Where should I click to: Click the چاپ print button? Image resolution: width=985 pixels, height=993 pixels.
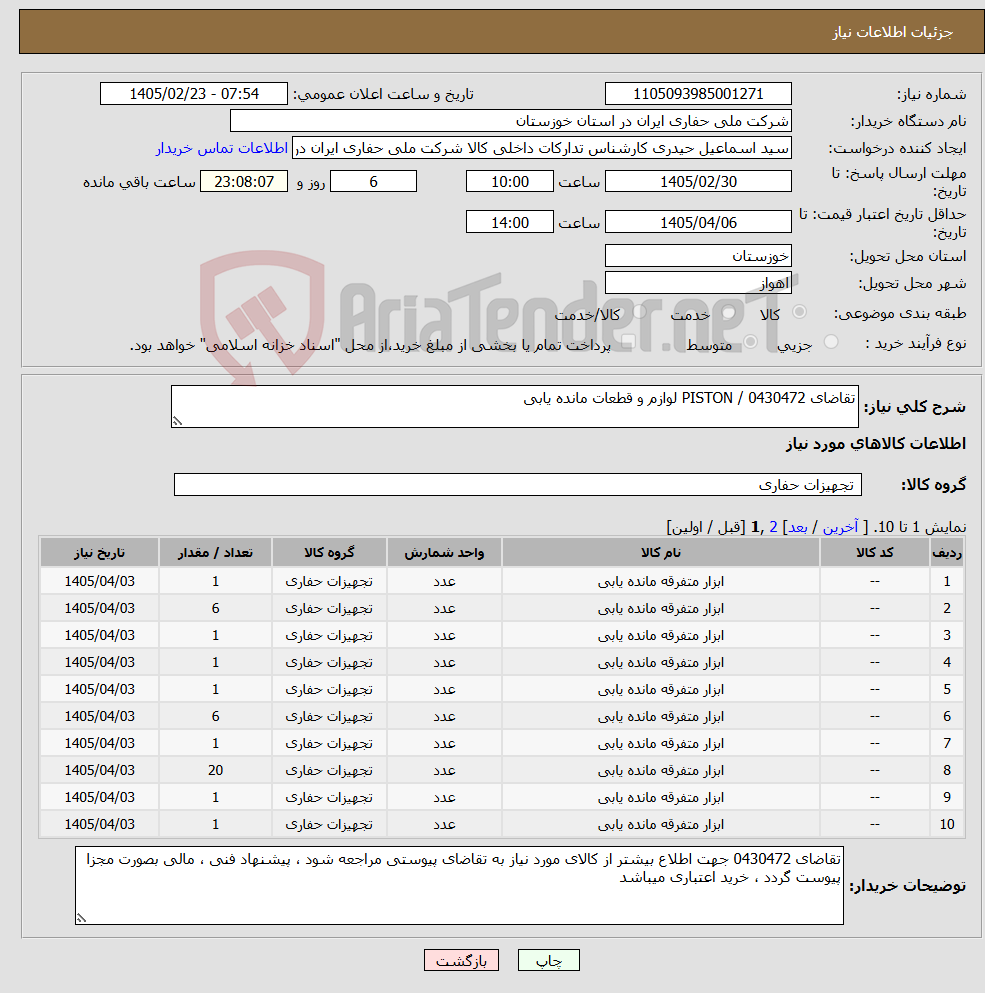(549, 960)
